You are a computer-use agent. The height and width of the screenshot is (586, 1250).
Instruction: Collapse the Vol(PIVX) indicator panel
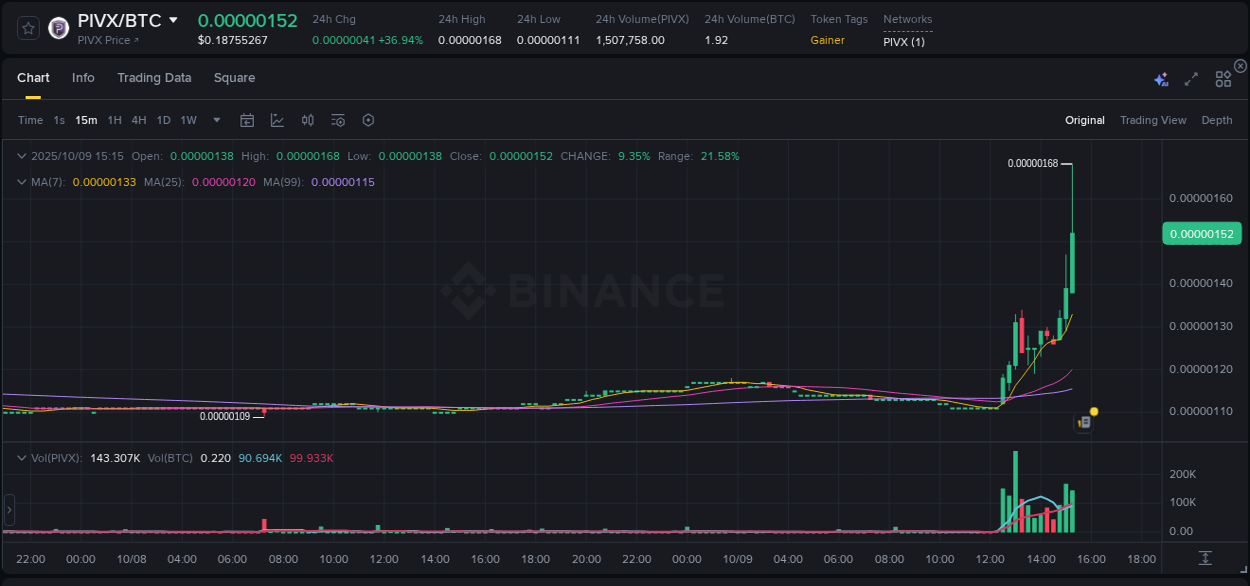tap(22, 456)
